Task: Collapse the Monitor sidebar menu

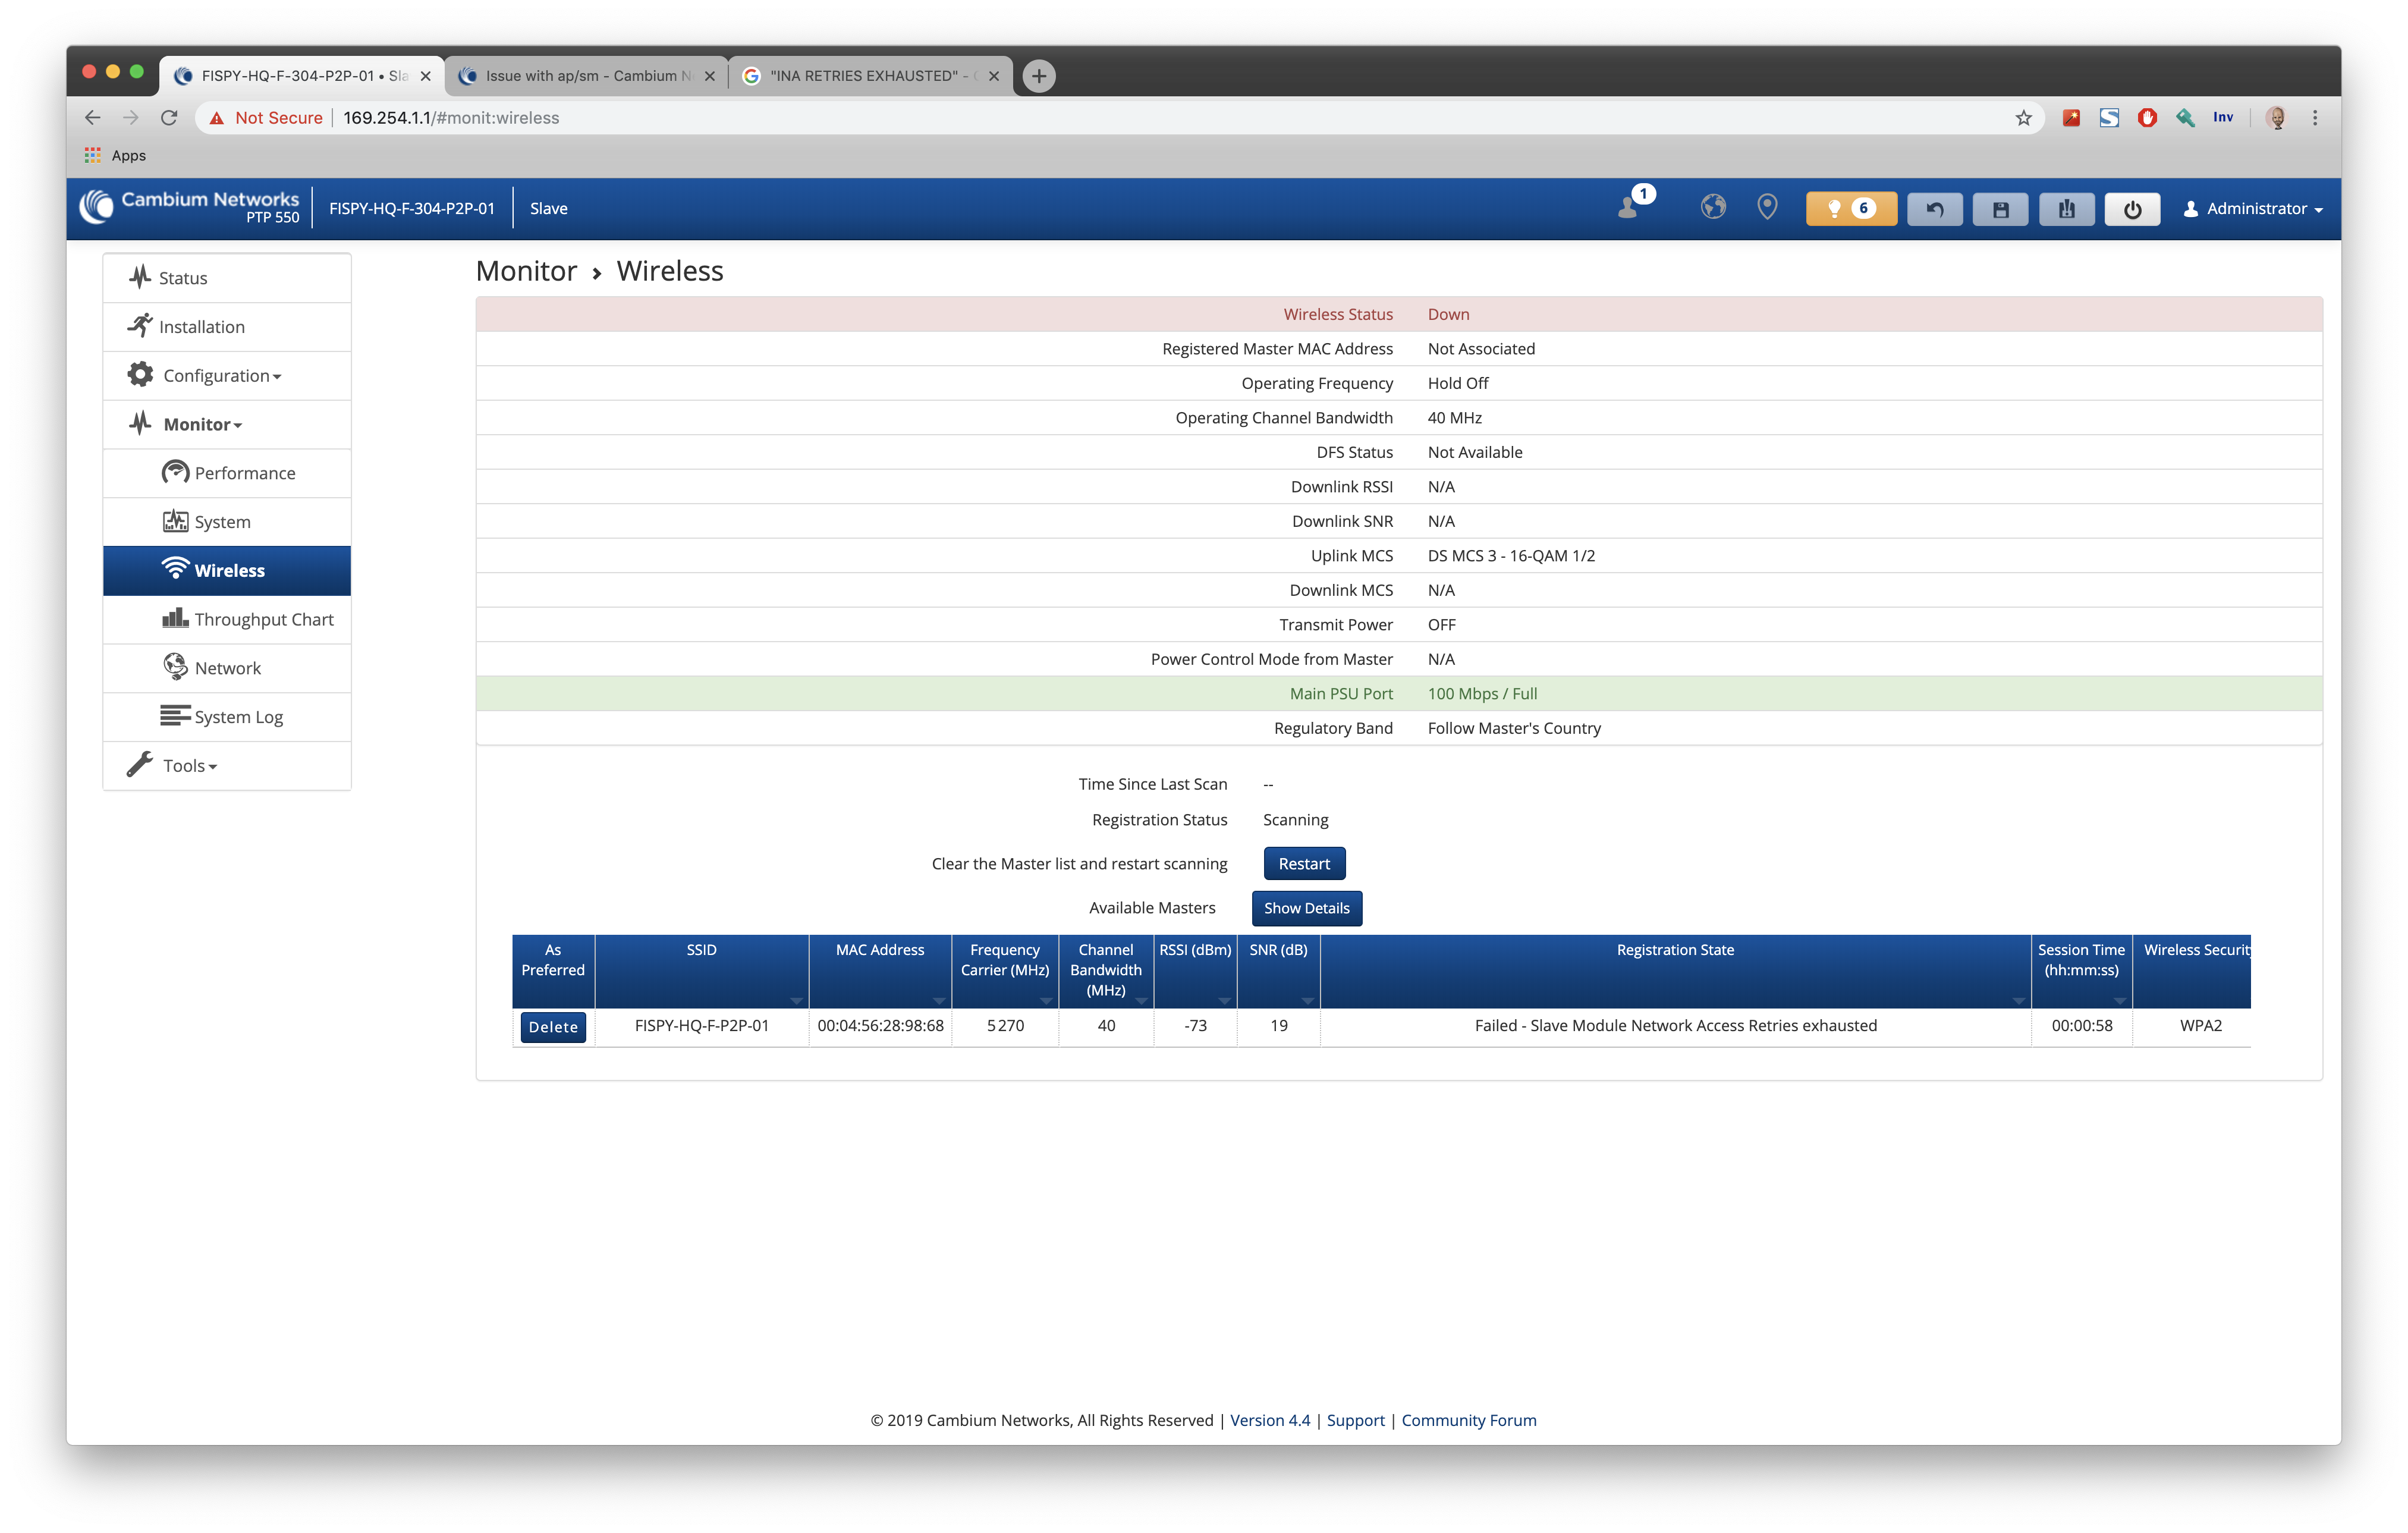Action: [203, 425]
